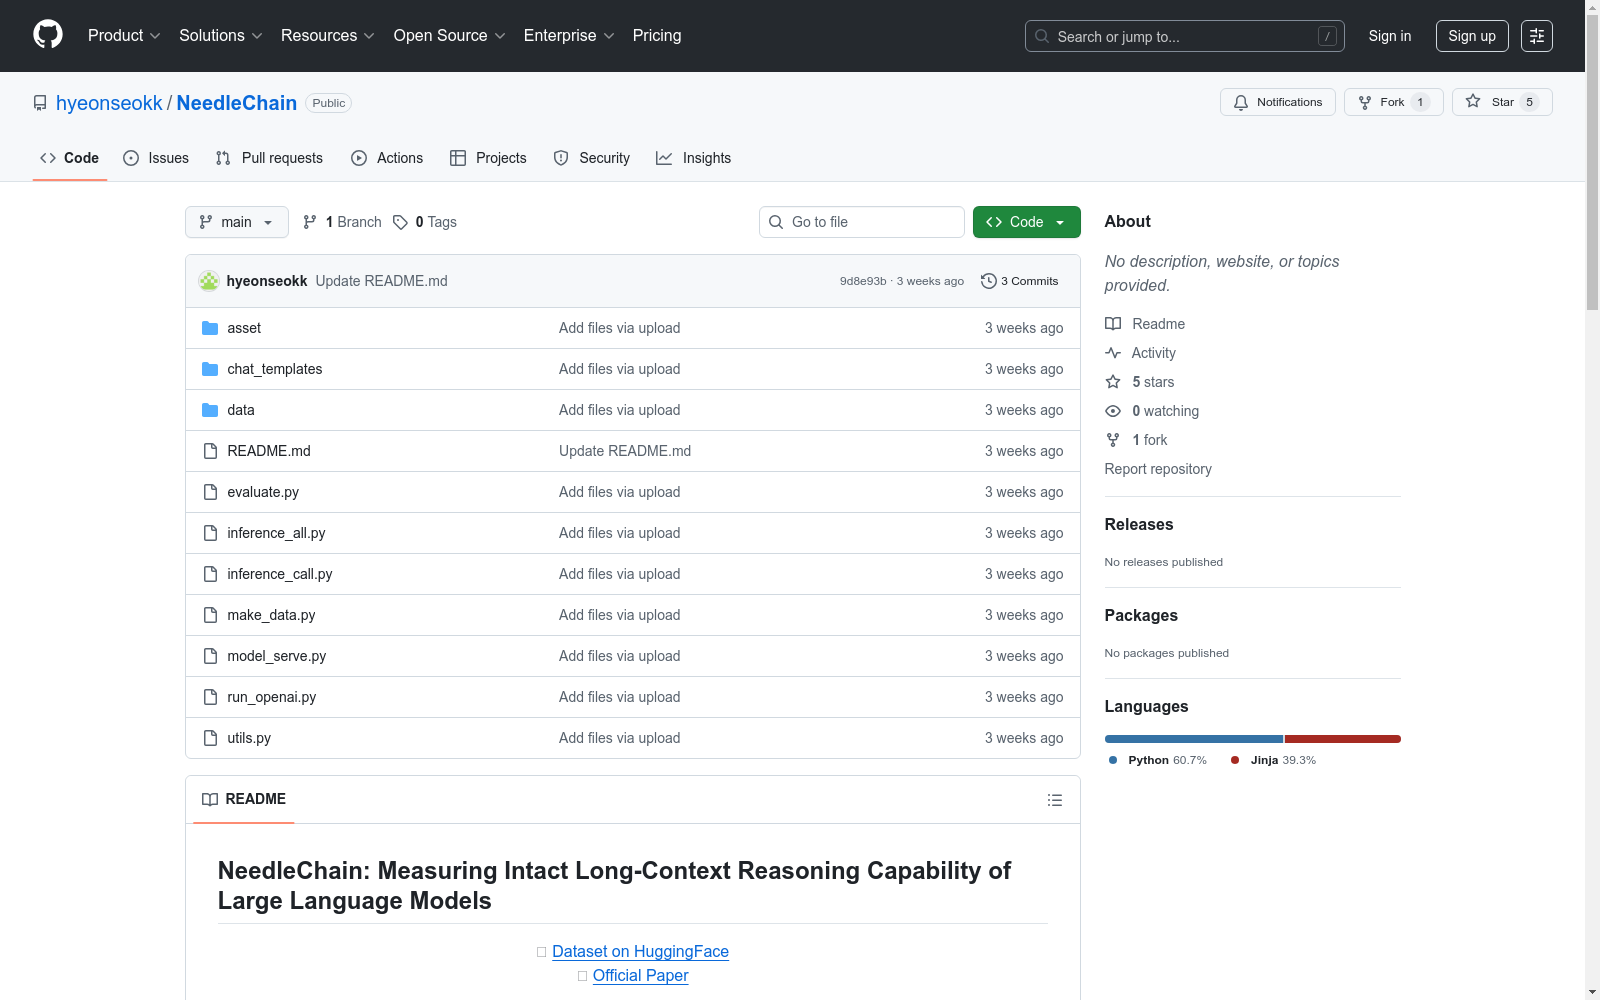Open the Security tab
1600x1000 pixels.
pos(592,158)
